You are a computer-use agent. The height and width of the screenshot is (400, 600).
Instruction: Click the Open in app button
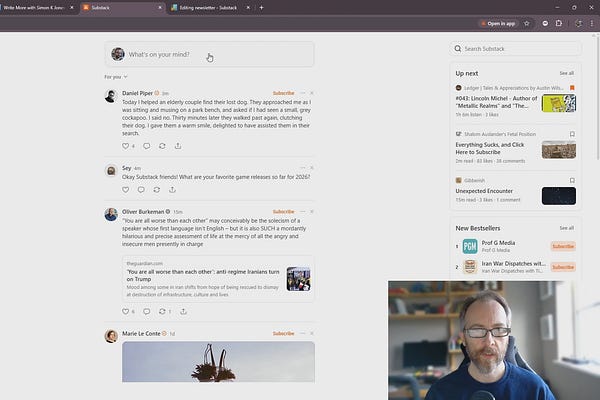pyautogui.click(x=498, y=23)
